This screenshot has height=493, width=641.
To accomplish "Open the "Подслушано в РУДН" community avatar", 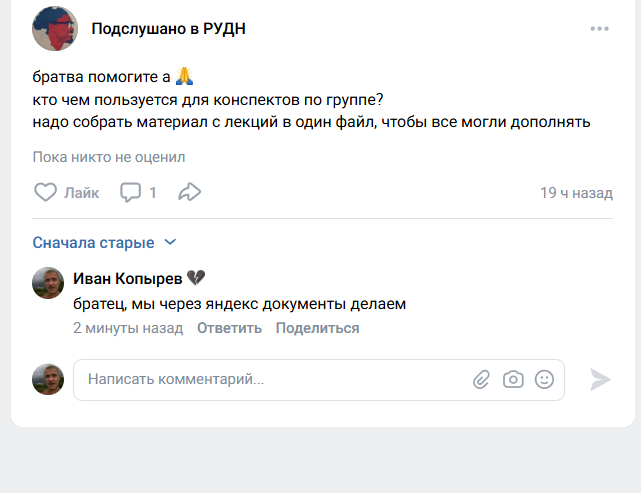I will point(55,29).
